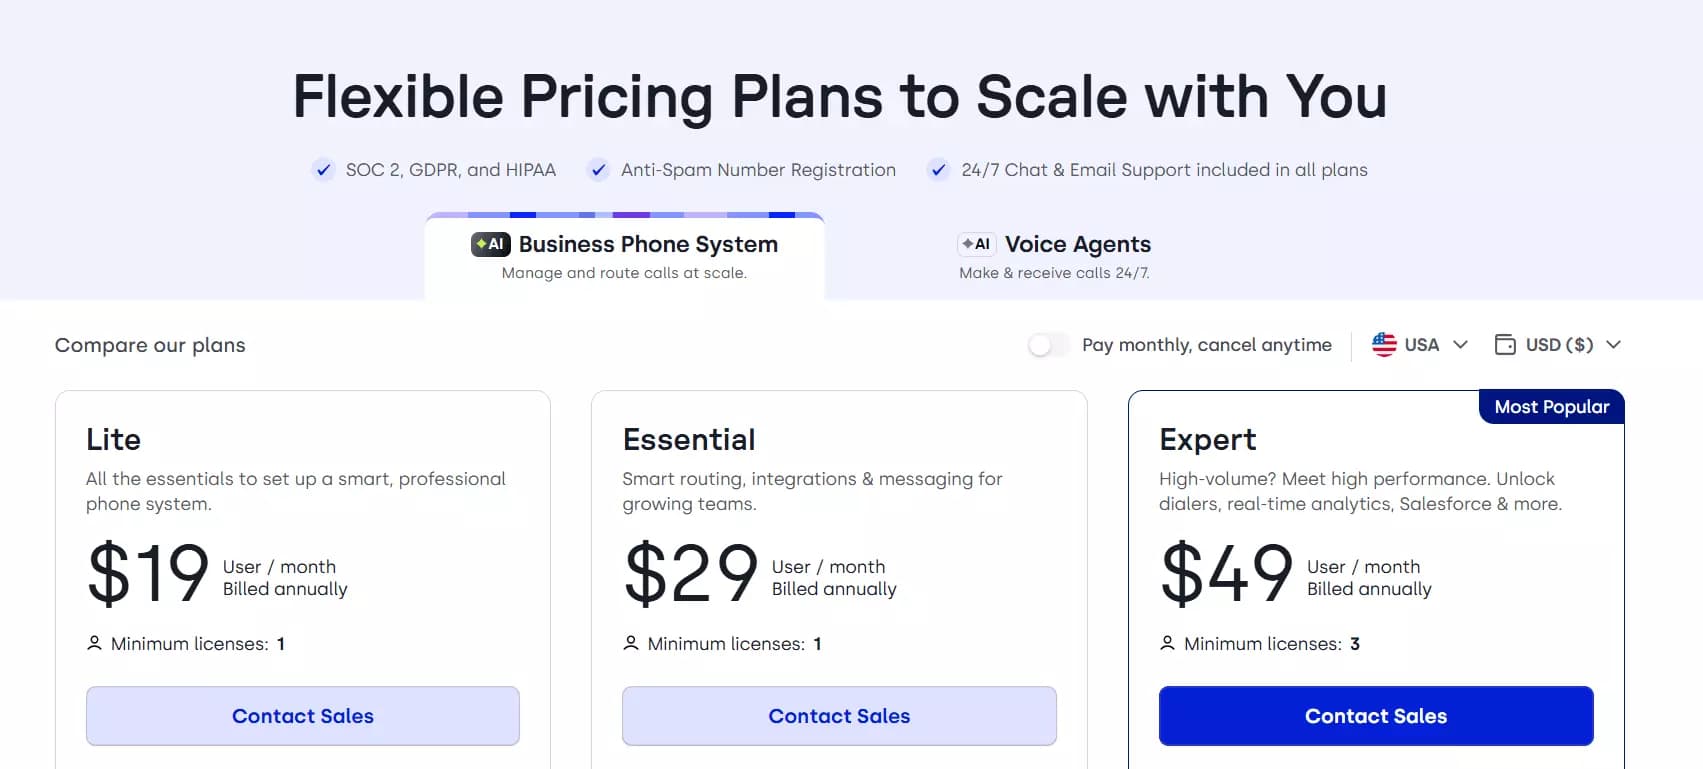Click the Most Popular badge
The height and width of the screenshot is (769, 1703).
pos(1551,406)
